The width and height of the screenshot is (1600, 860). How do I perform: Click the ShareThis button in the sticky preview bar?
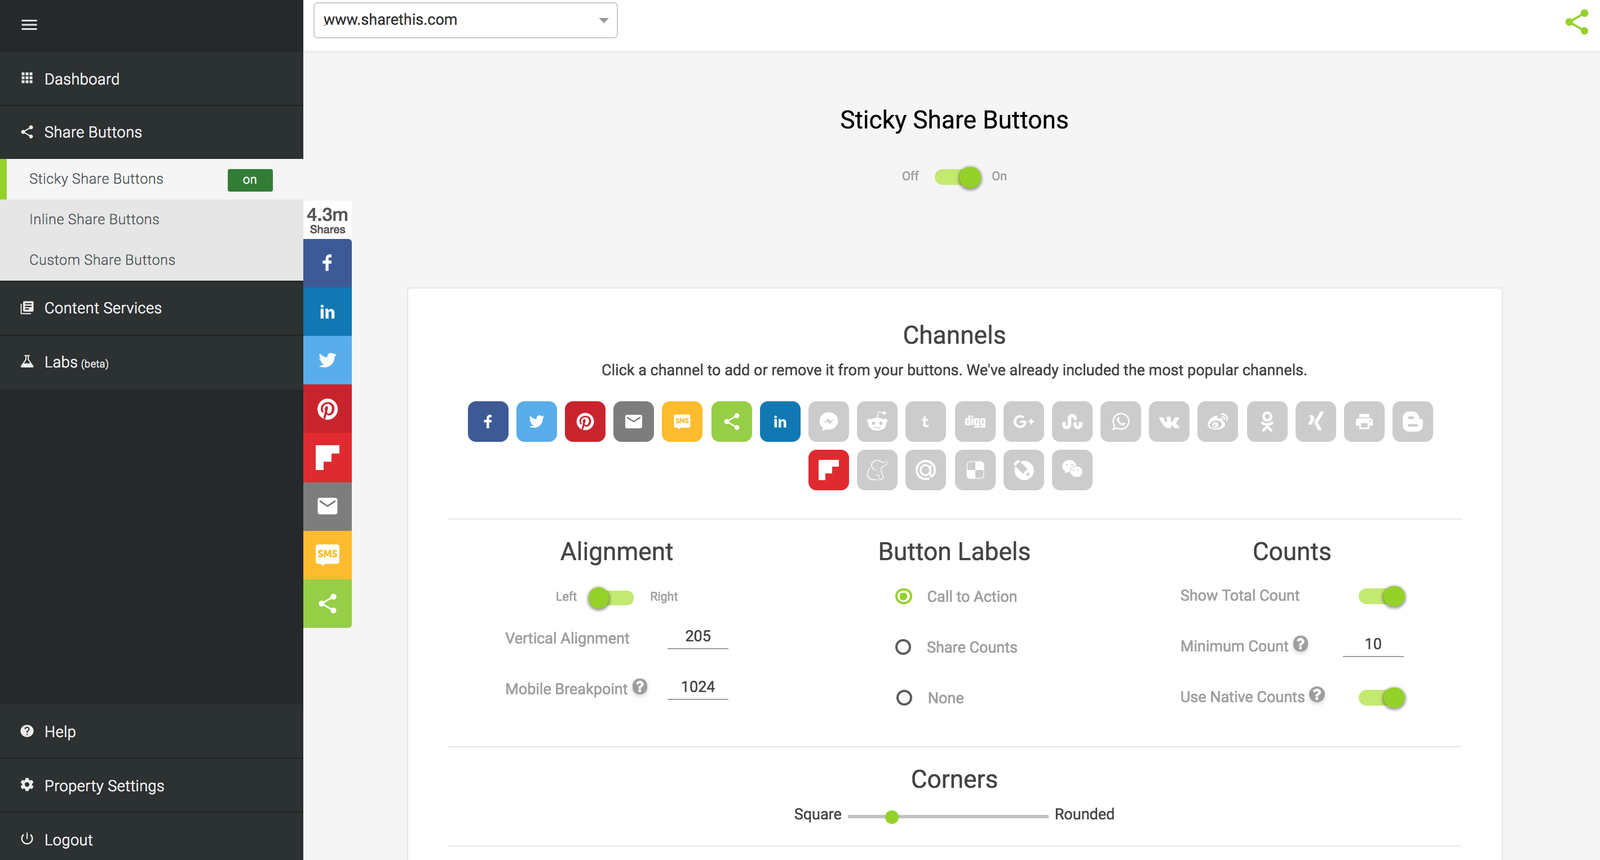(327, 603)
